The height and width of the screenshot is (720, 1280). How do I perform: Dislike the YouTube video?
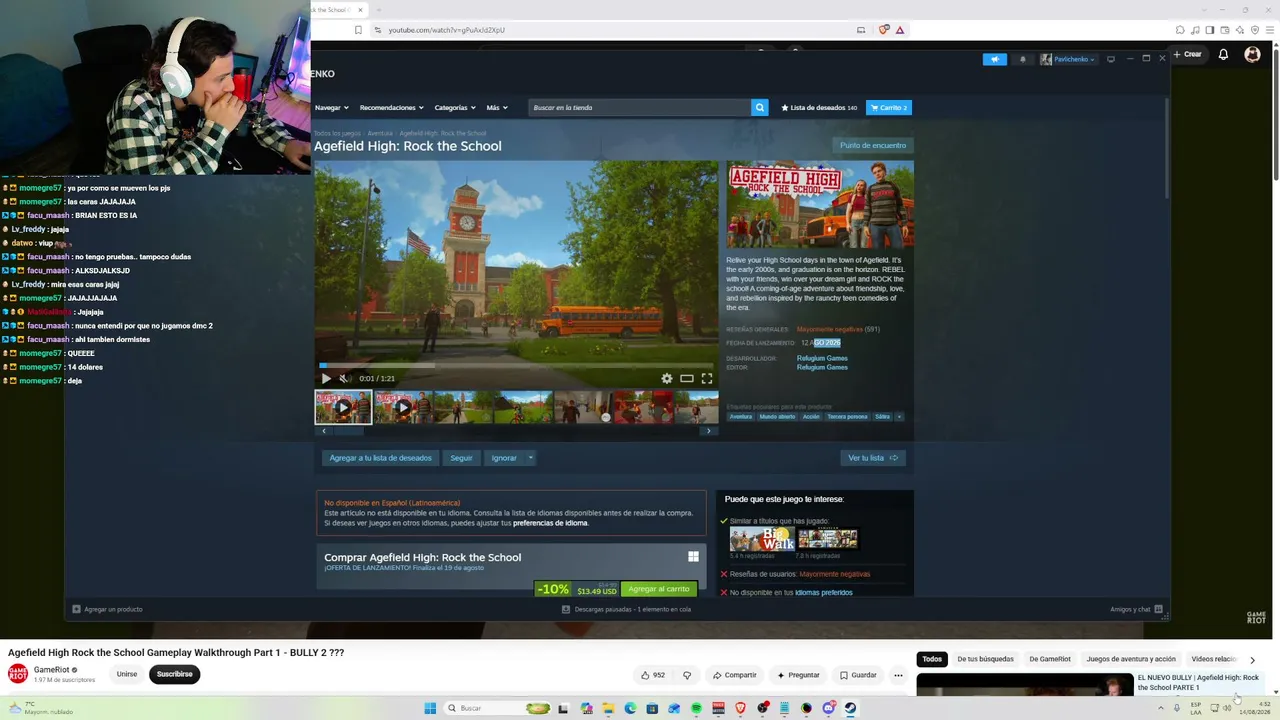687,675
